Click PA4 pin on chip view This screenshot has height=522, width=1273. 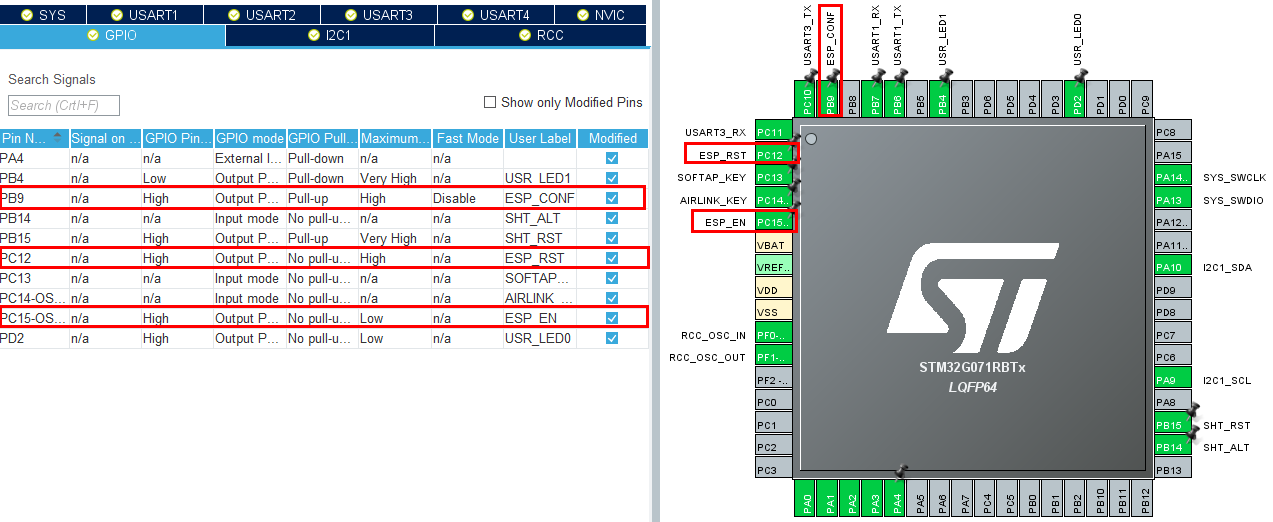897,498
